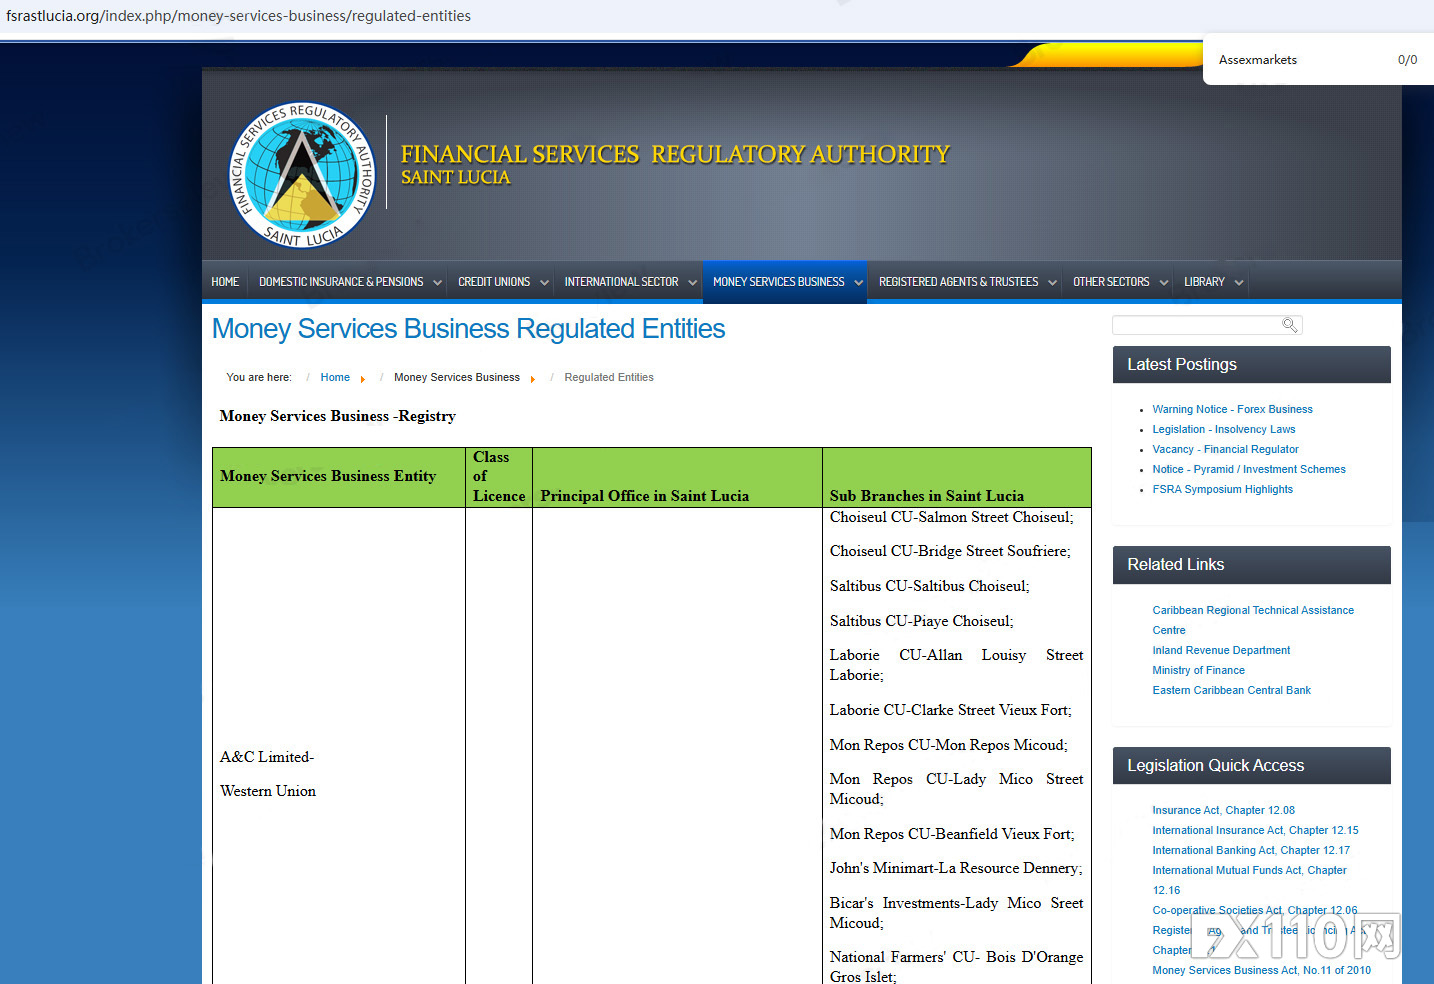Click the Home breadcrumb link
The height and width of the screenshot is (984, 1434).
click(335, 377)
